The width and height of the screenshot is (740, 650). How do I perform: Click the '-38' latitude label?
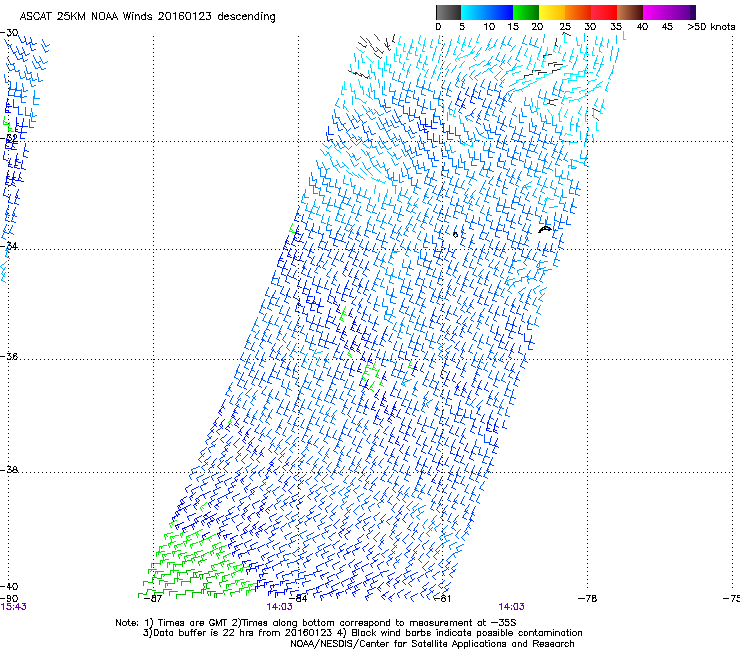[9, 470]
